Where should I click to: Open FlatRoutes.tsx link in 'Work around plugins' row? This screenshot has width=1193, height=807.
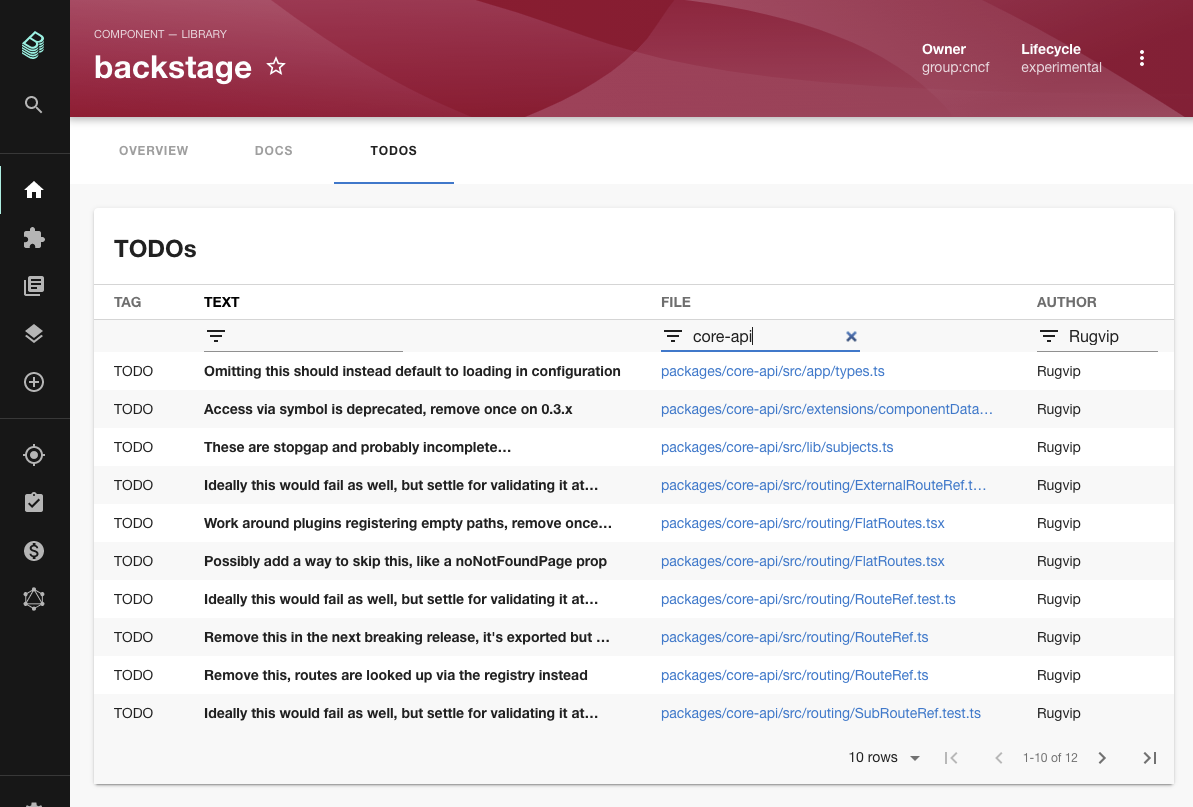click(803, 523)
